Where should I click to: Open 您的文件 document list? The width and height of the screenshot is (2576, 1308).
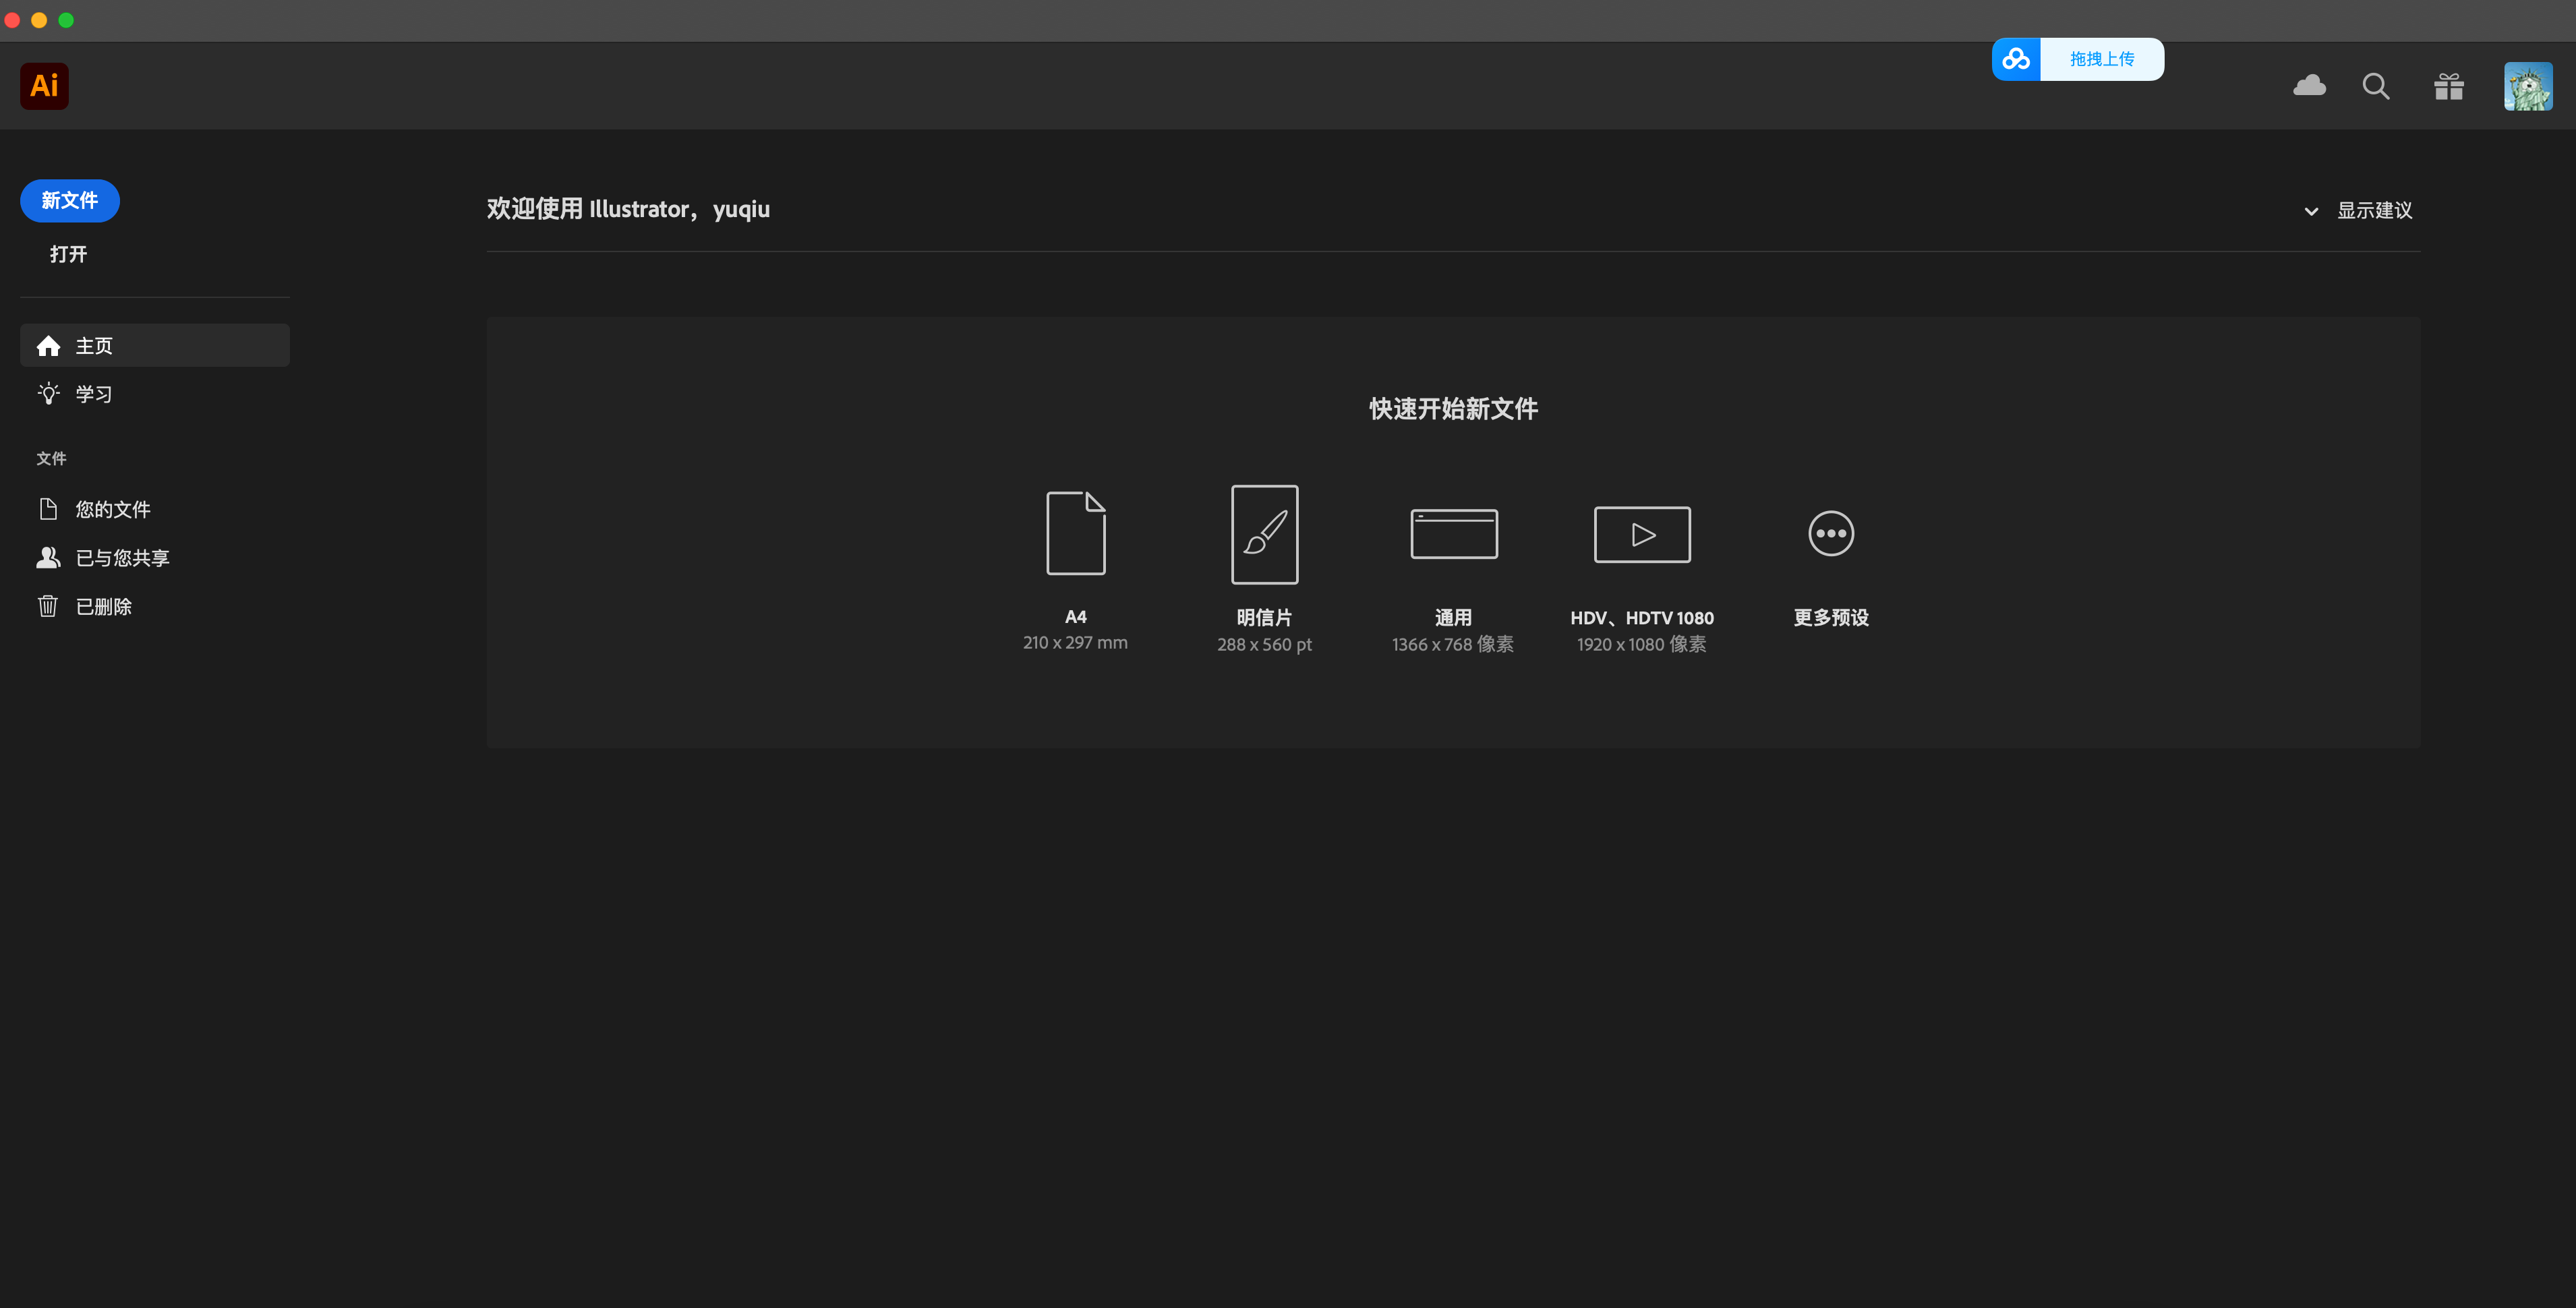112,509
